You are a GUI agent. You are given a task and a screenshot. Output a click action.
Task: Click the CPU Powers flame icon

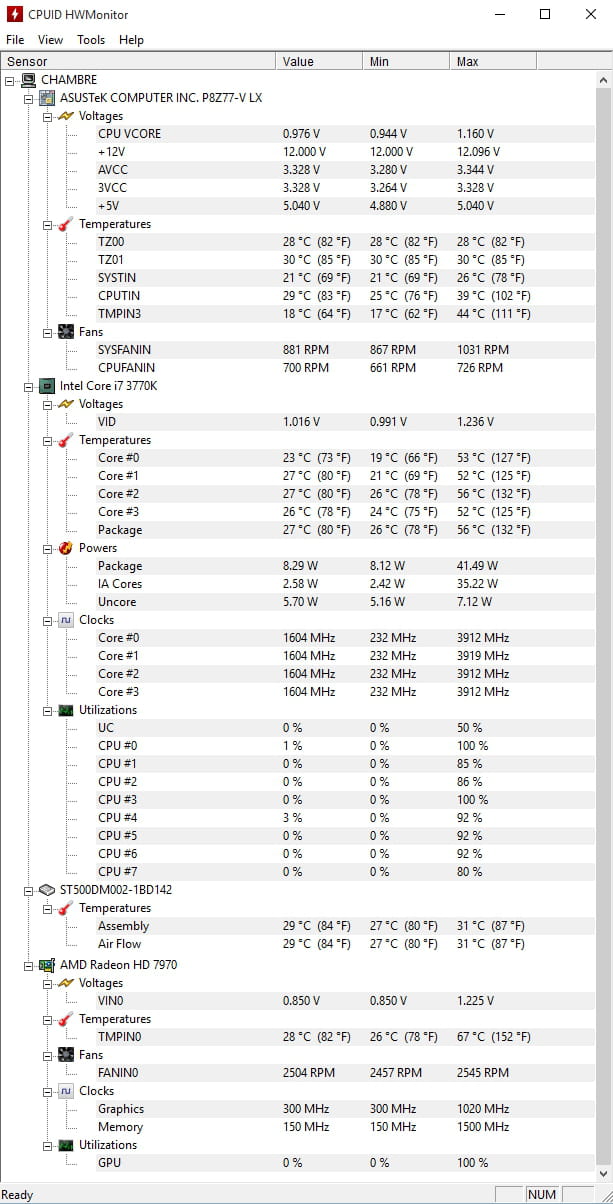[x=66, y=548]
